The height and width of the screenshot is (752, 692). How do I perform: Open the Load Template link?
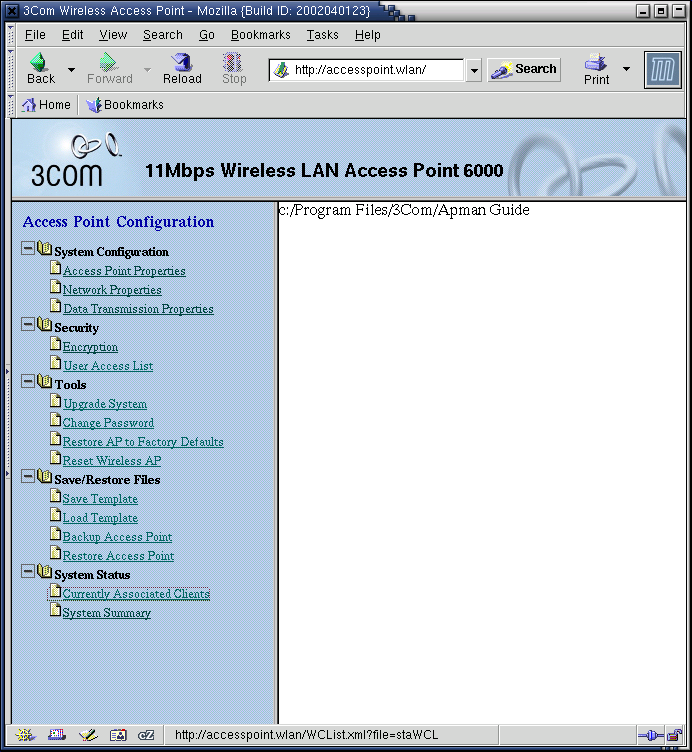(x=100, y=518)
